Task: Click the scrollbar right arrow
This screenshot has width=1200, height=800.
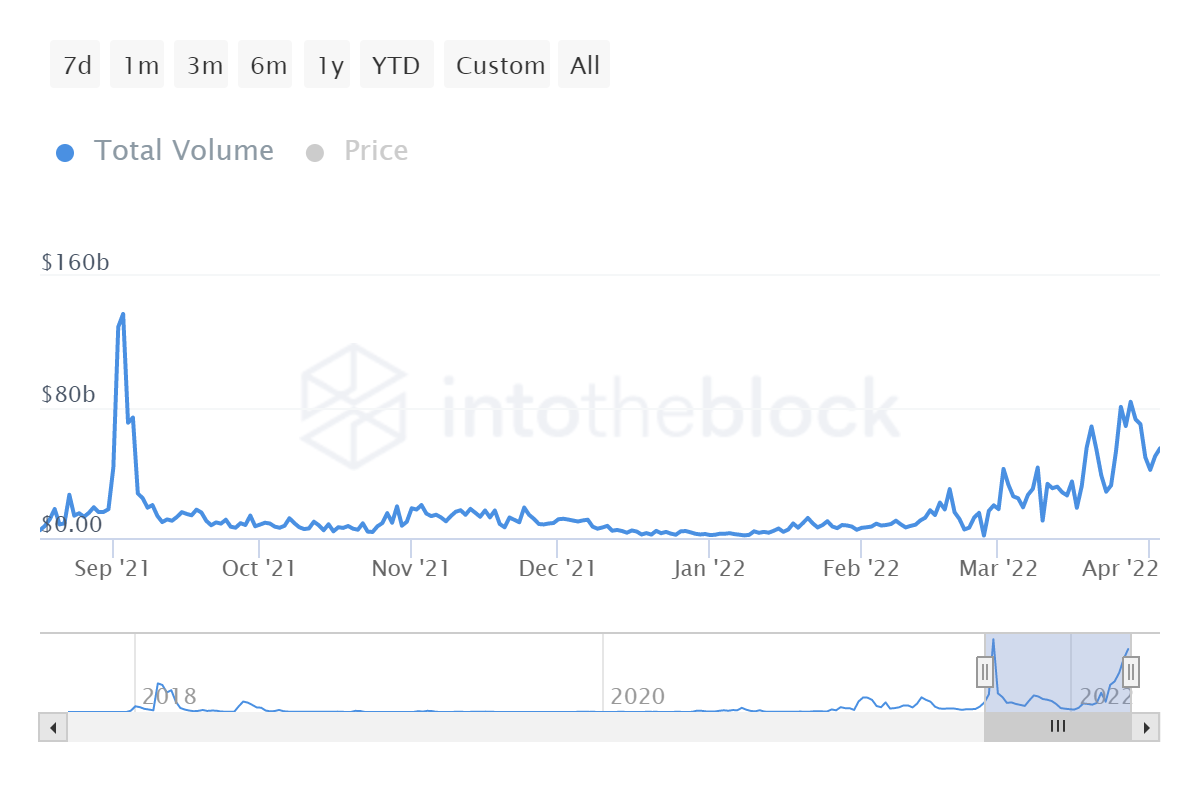Action: pos(1147,727)
